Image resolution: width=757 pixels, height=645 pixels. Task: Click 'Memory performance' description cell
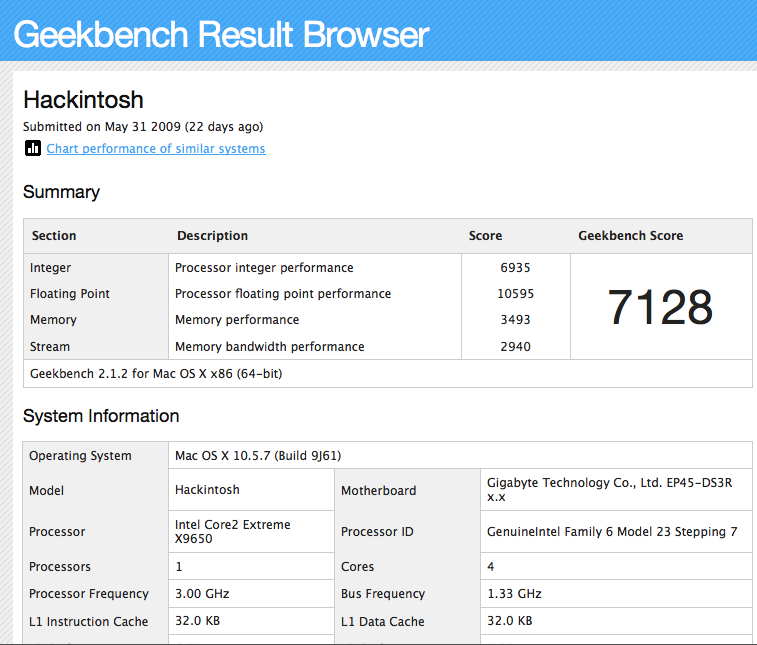tap(237, 320)
